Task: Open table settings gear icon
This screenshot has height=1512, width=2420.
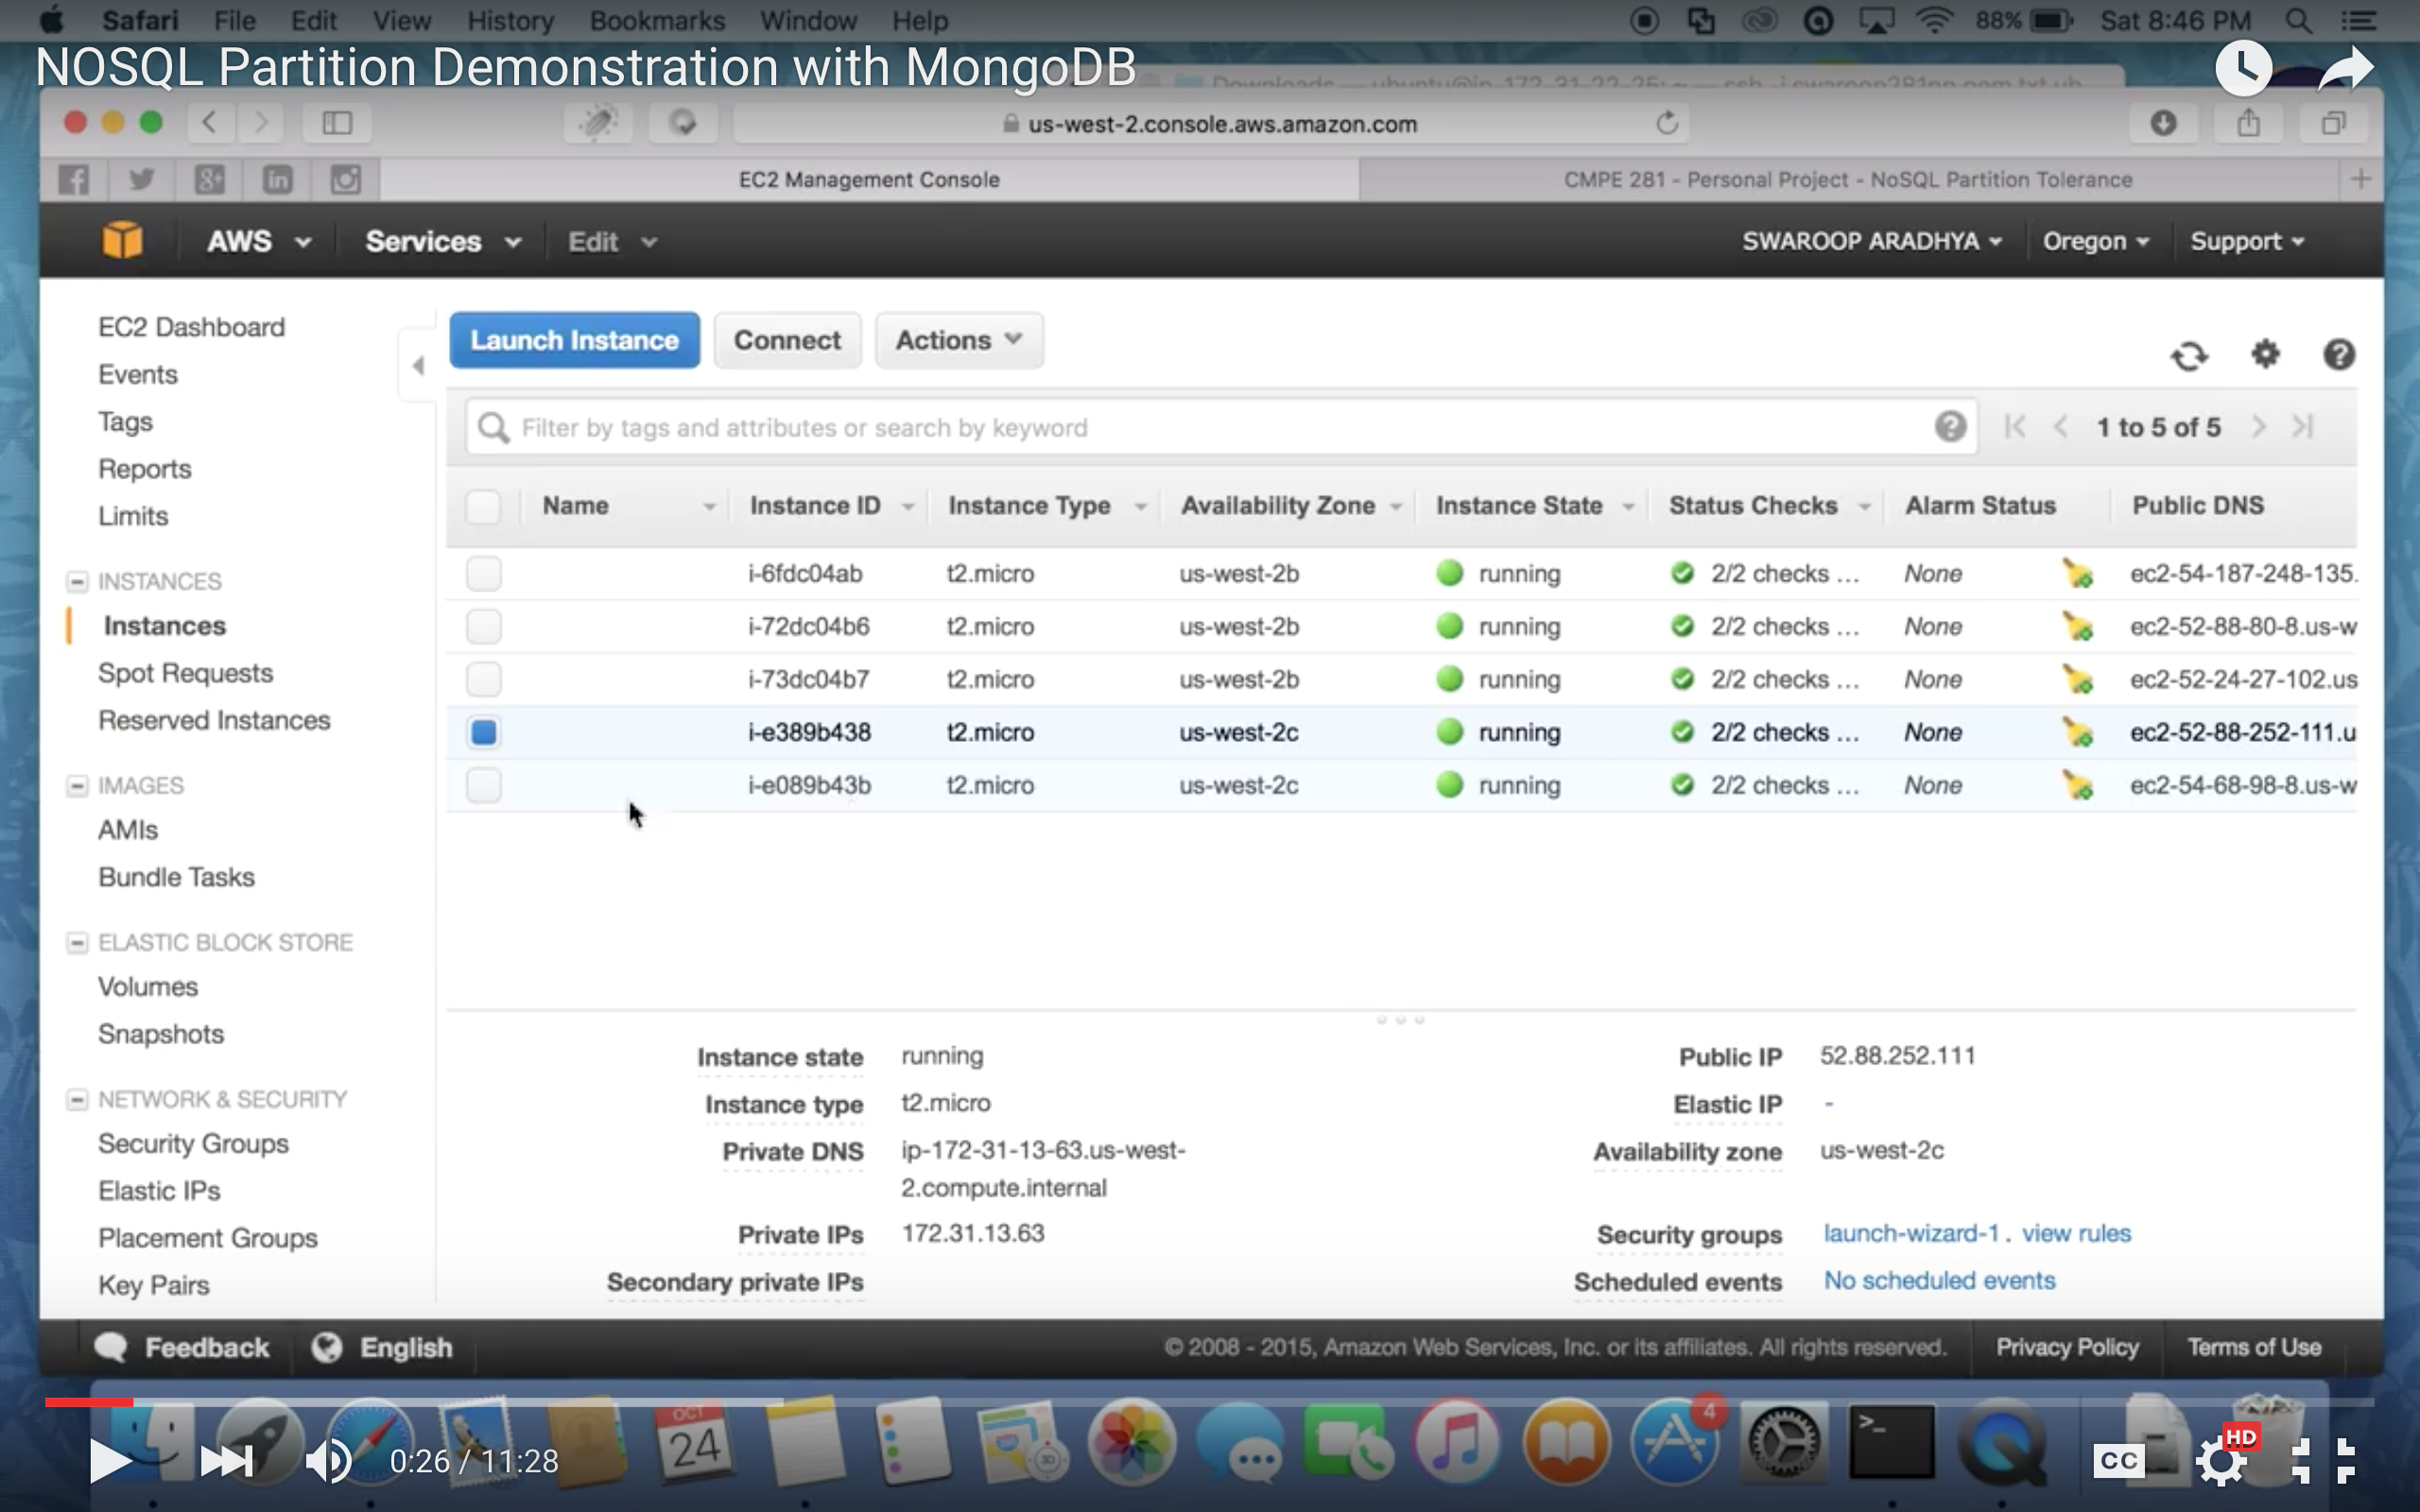Action: (x=2264, y=354)
